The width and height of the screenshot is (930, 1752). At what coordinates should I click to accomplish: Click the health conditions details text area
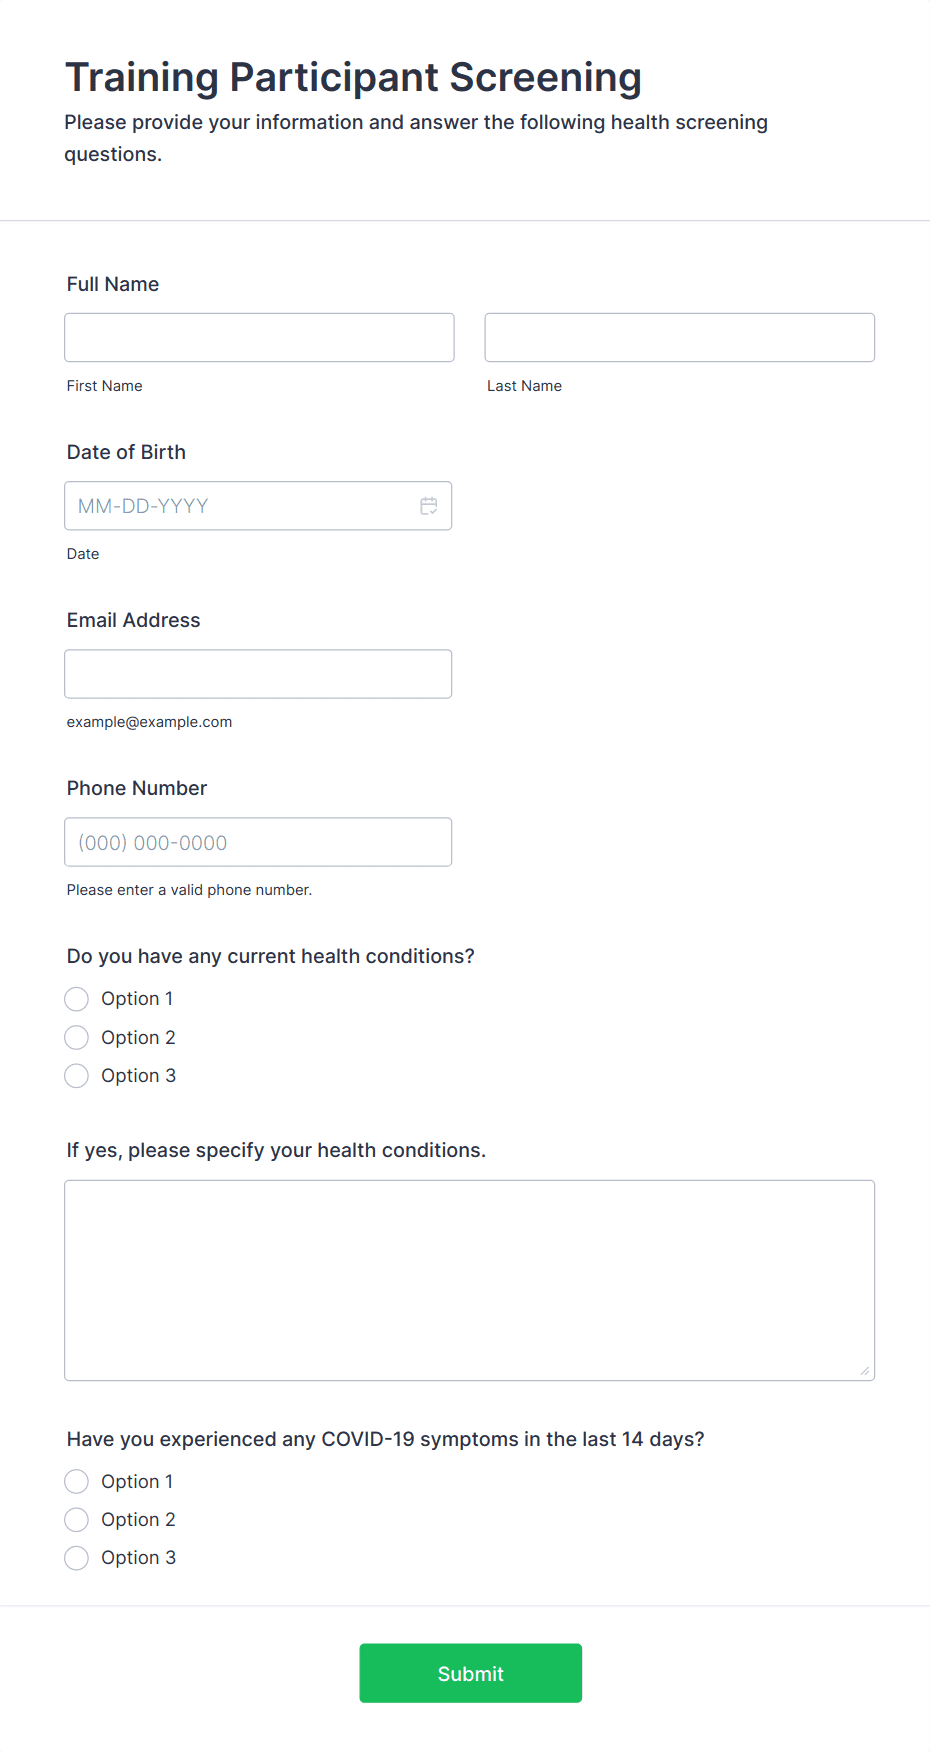click(470, 1281)
